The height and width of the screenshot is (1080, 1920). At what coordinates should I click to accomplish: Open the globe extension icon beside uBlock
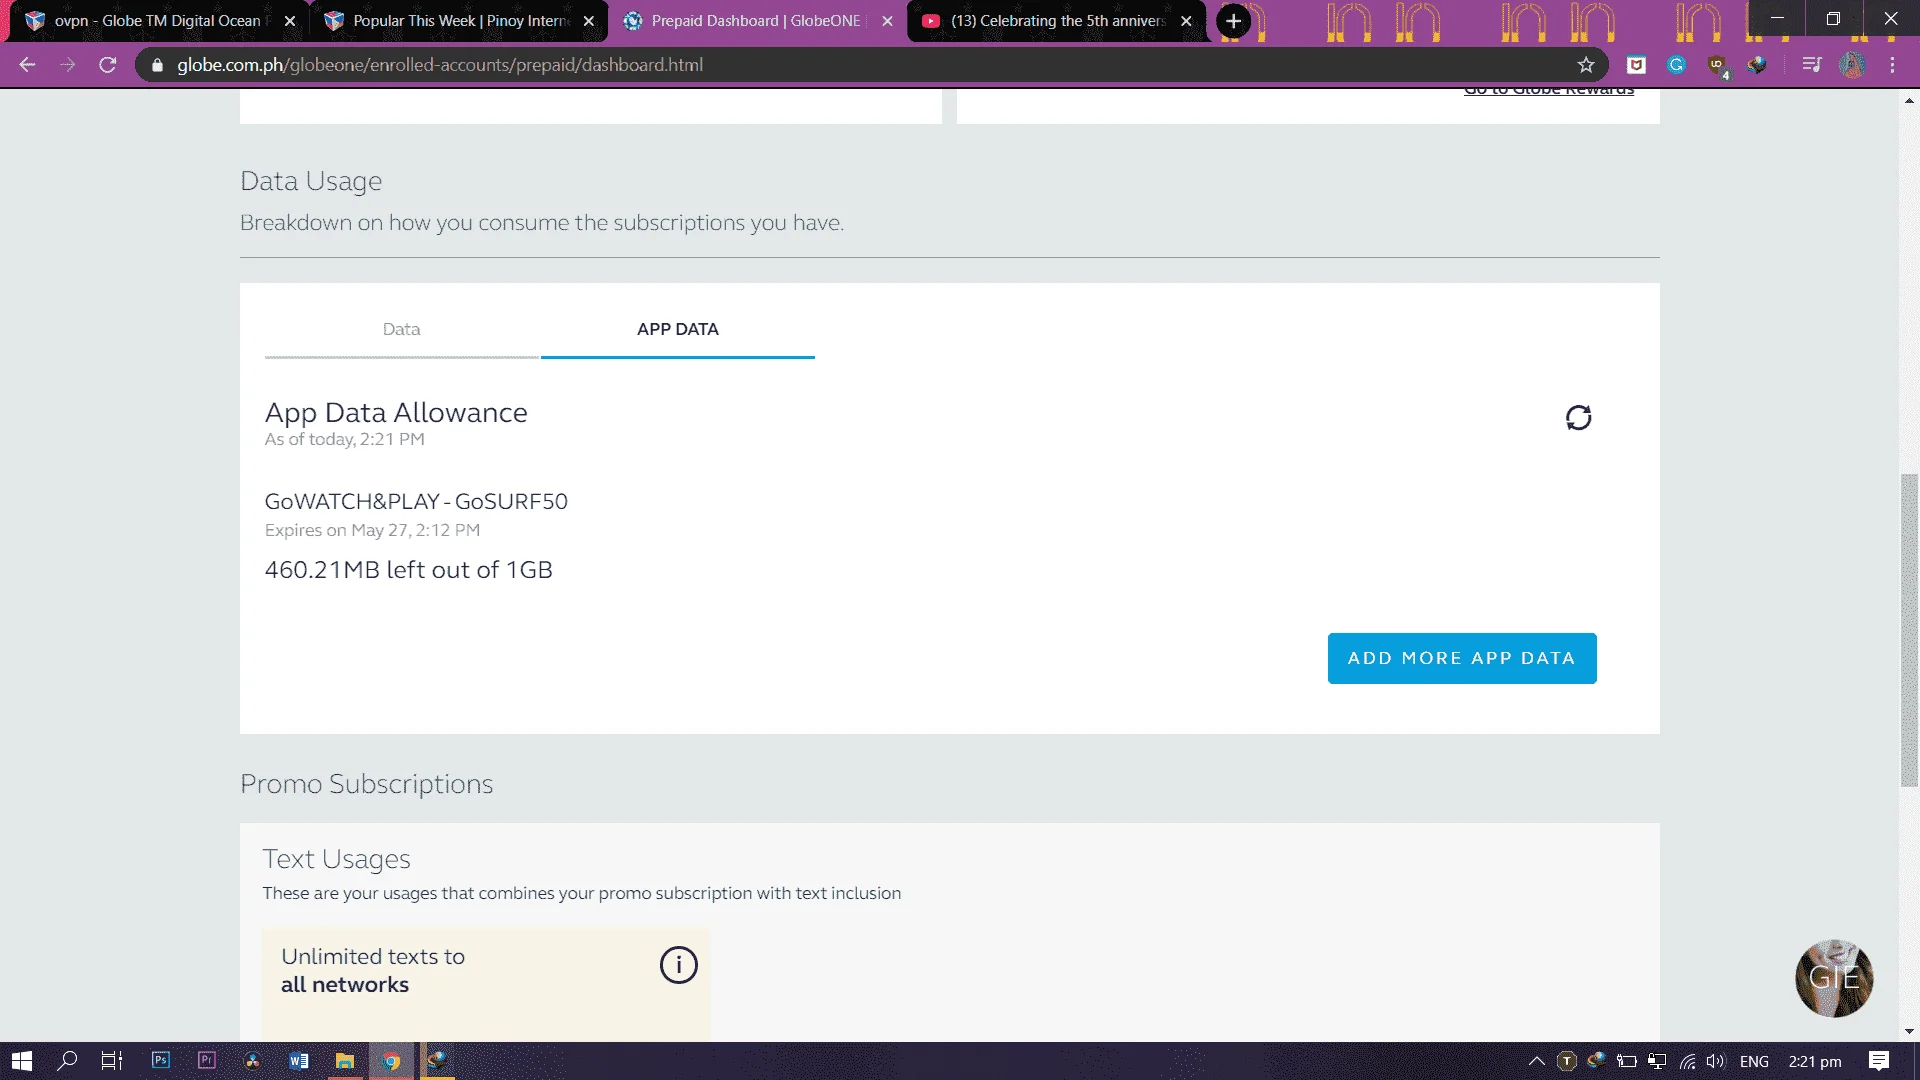[1757, 65]
